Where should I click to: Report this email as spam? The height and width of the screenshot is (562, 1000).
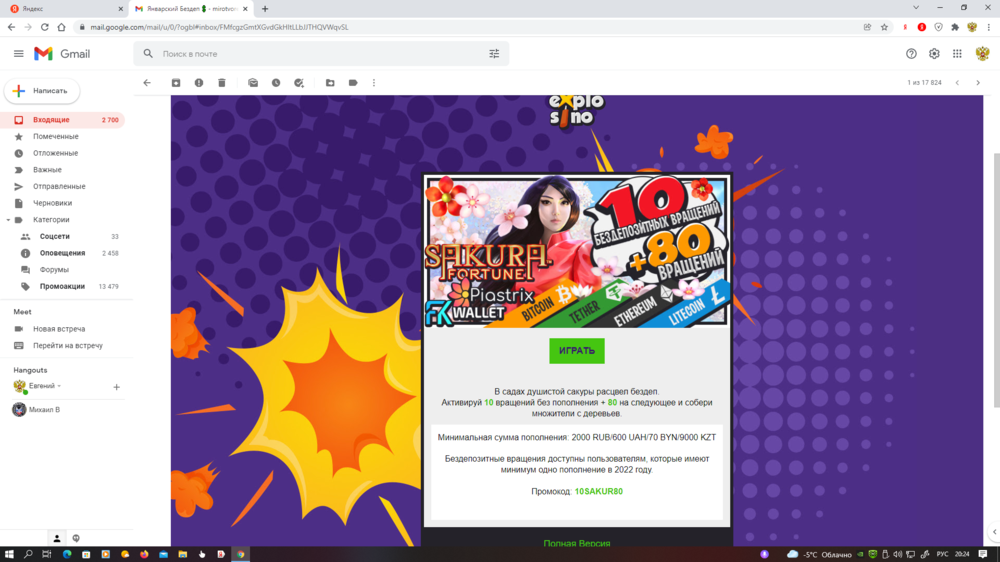click(x=199, y=83)
